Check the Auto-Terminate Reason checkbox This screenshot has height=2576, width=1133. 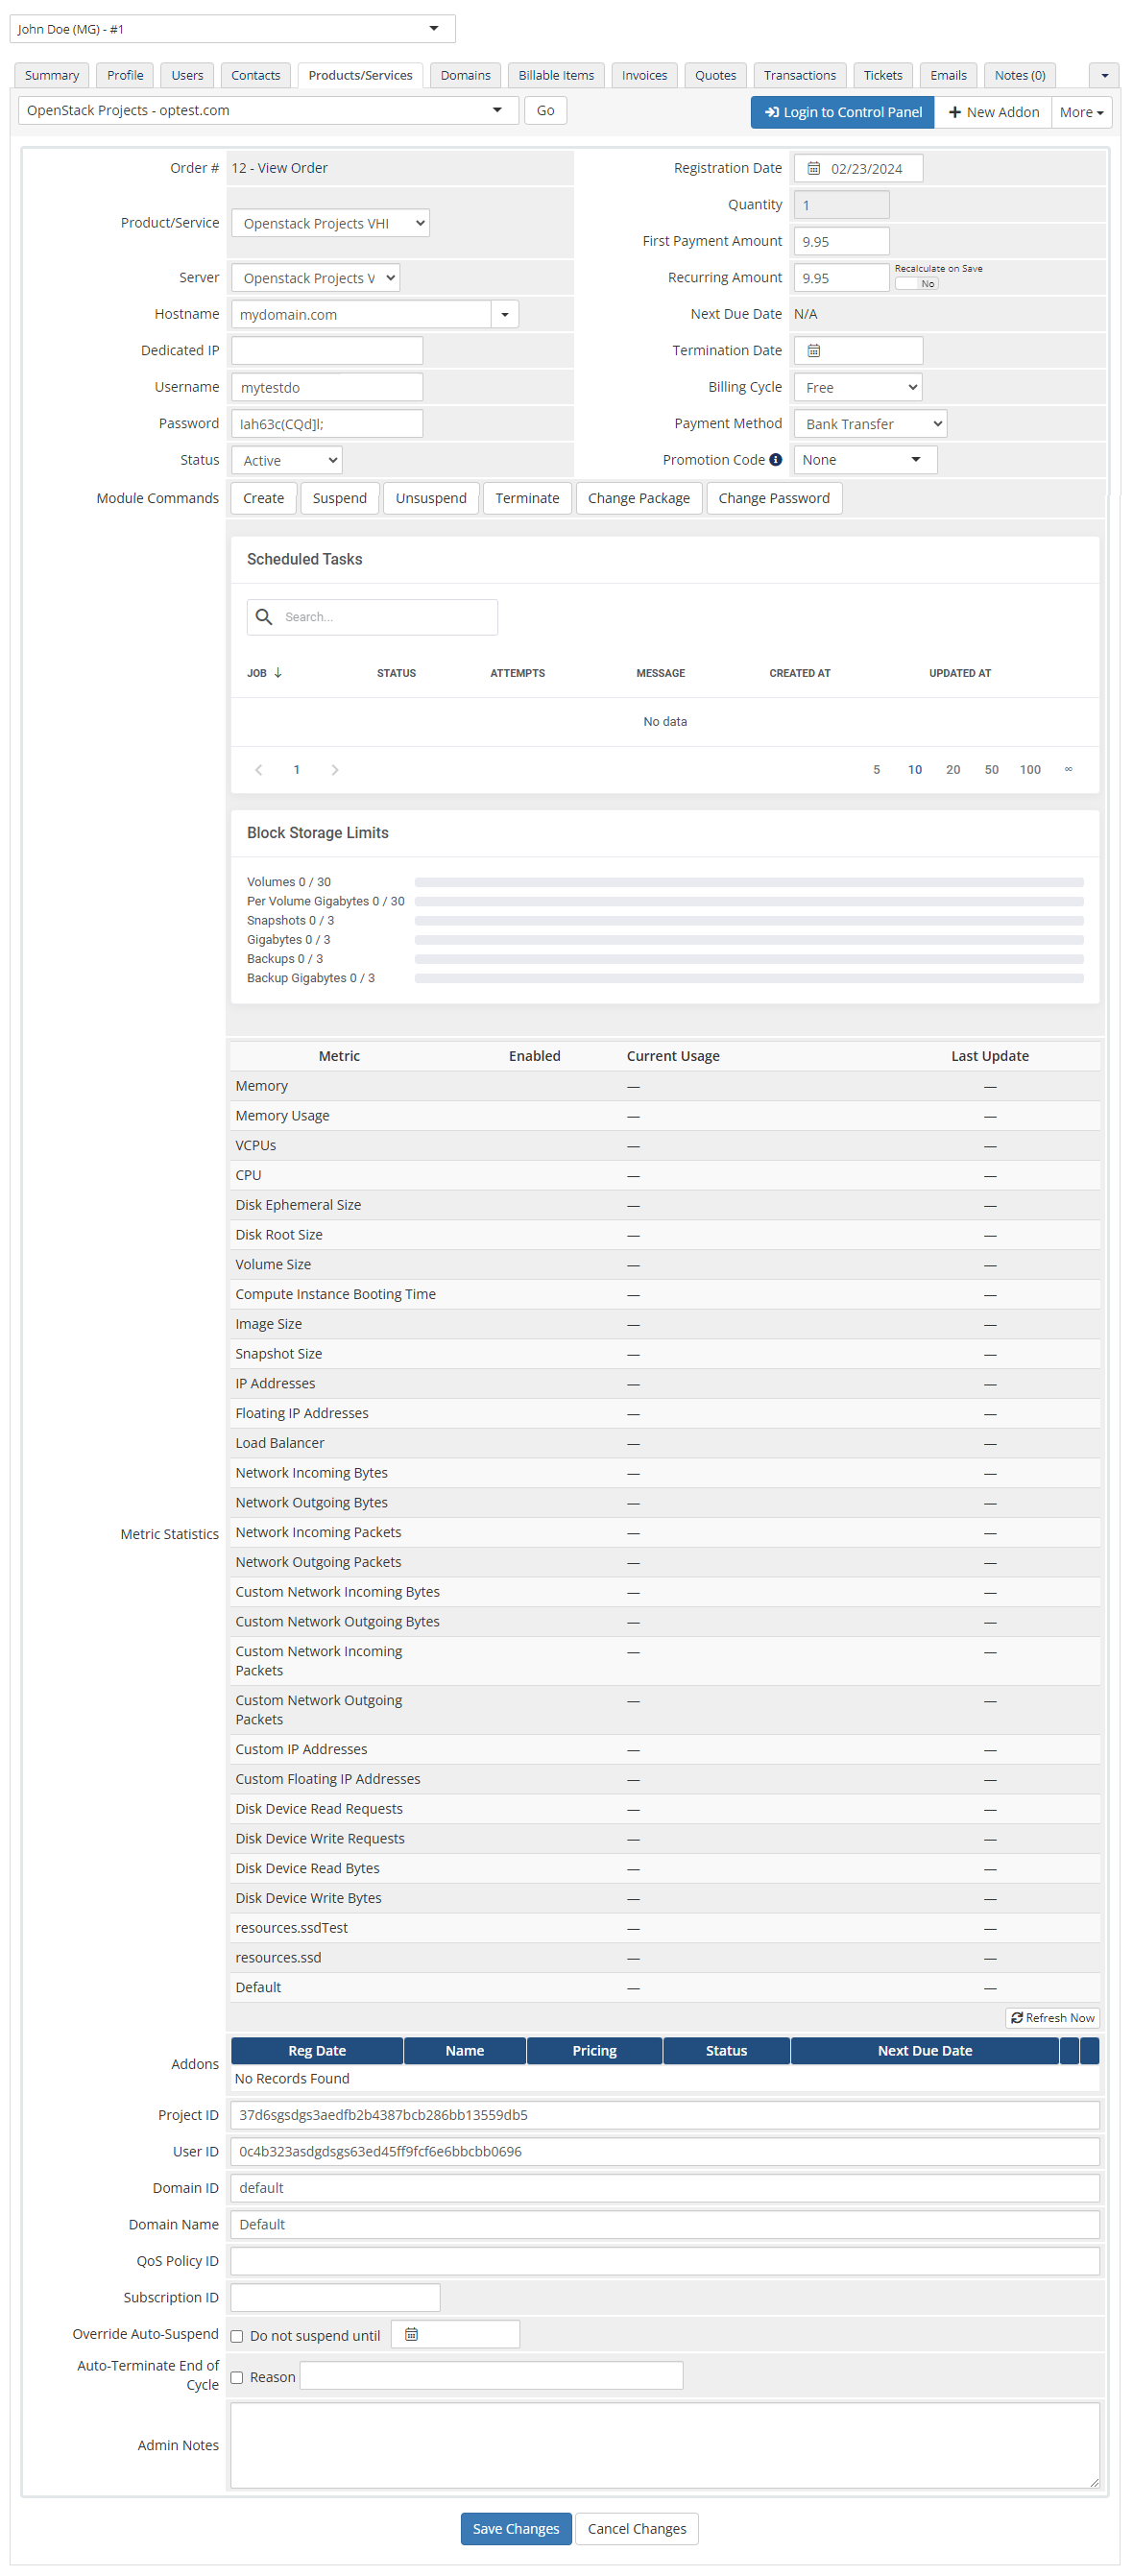point(237,2378)
